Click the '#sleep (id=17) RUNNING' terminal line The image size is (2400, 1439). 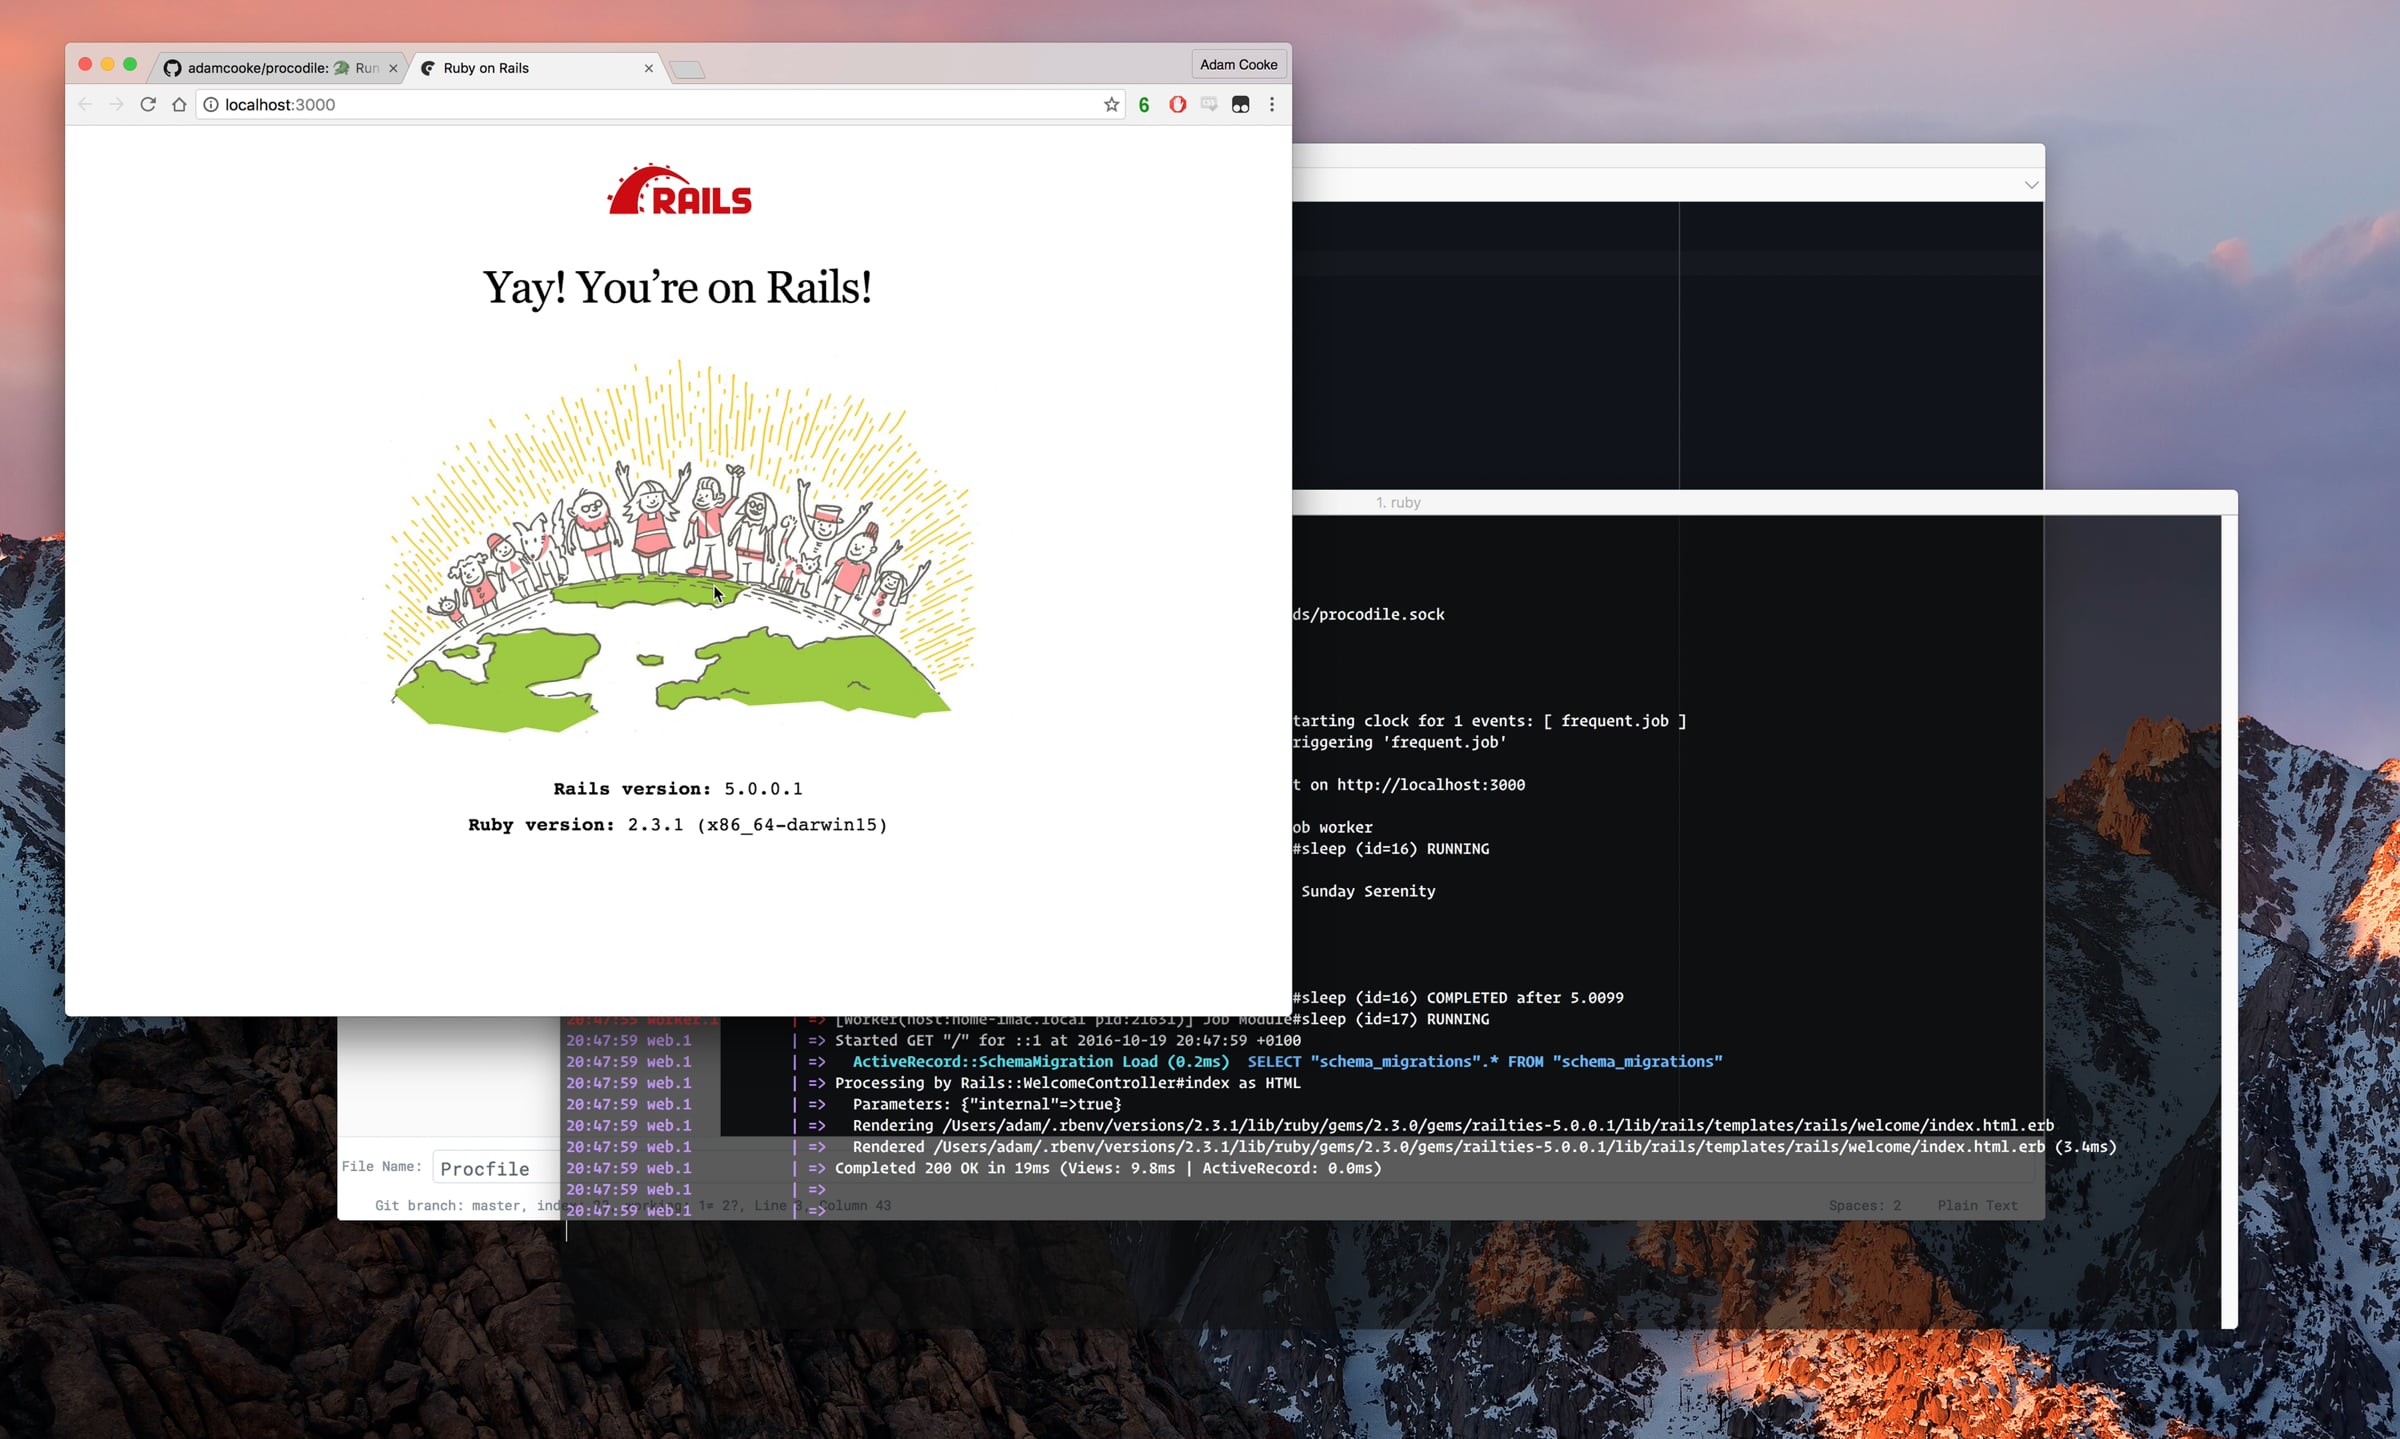pyautogui.click(x=1391, y=1019)
